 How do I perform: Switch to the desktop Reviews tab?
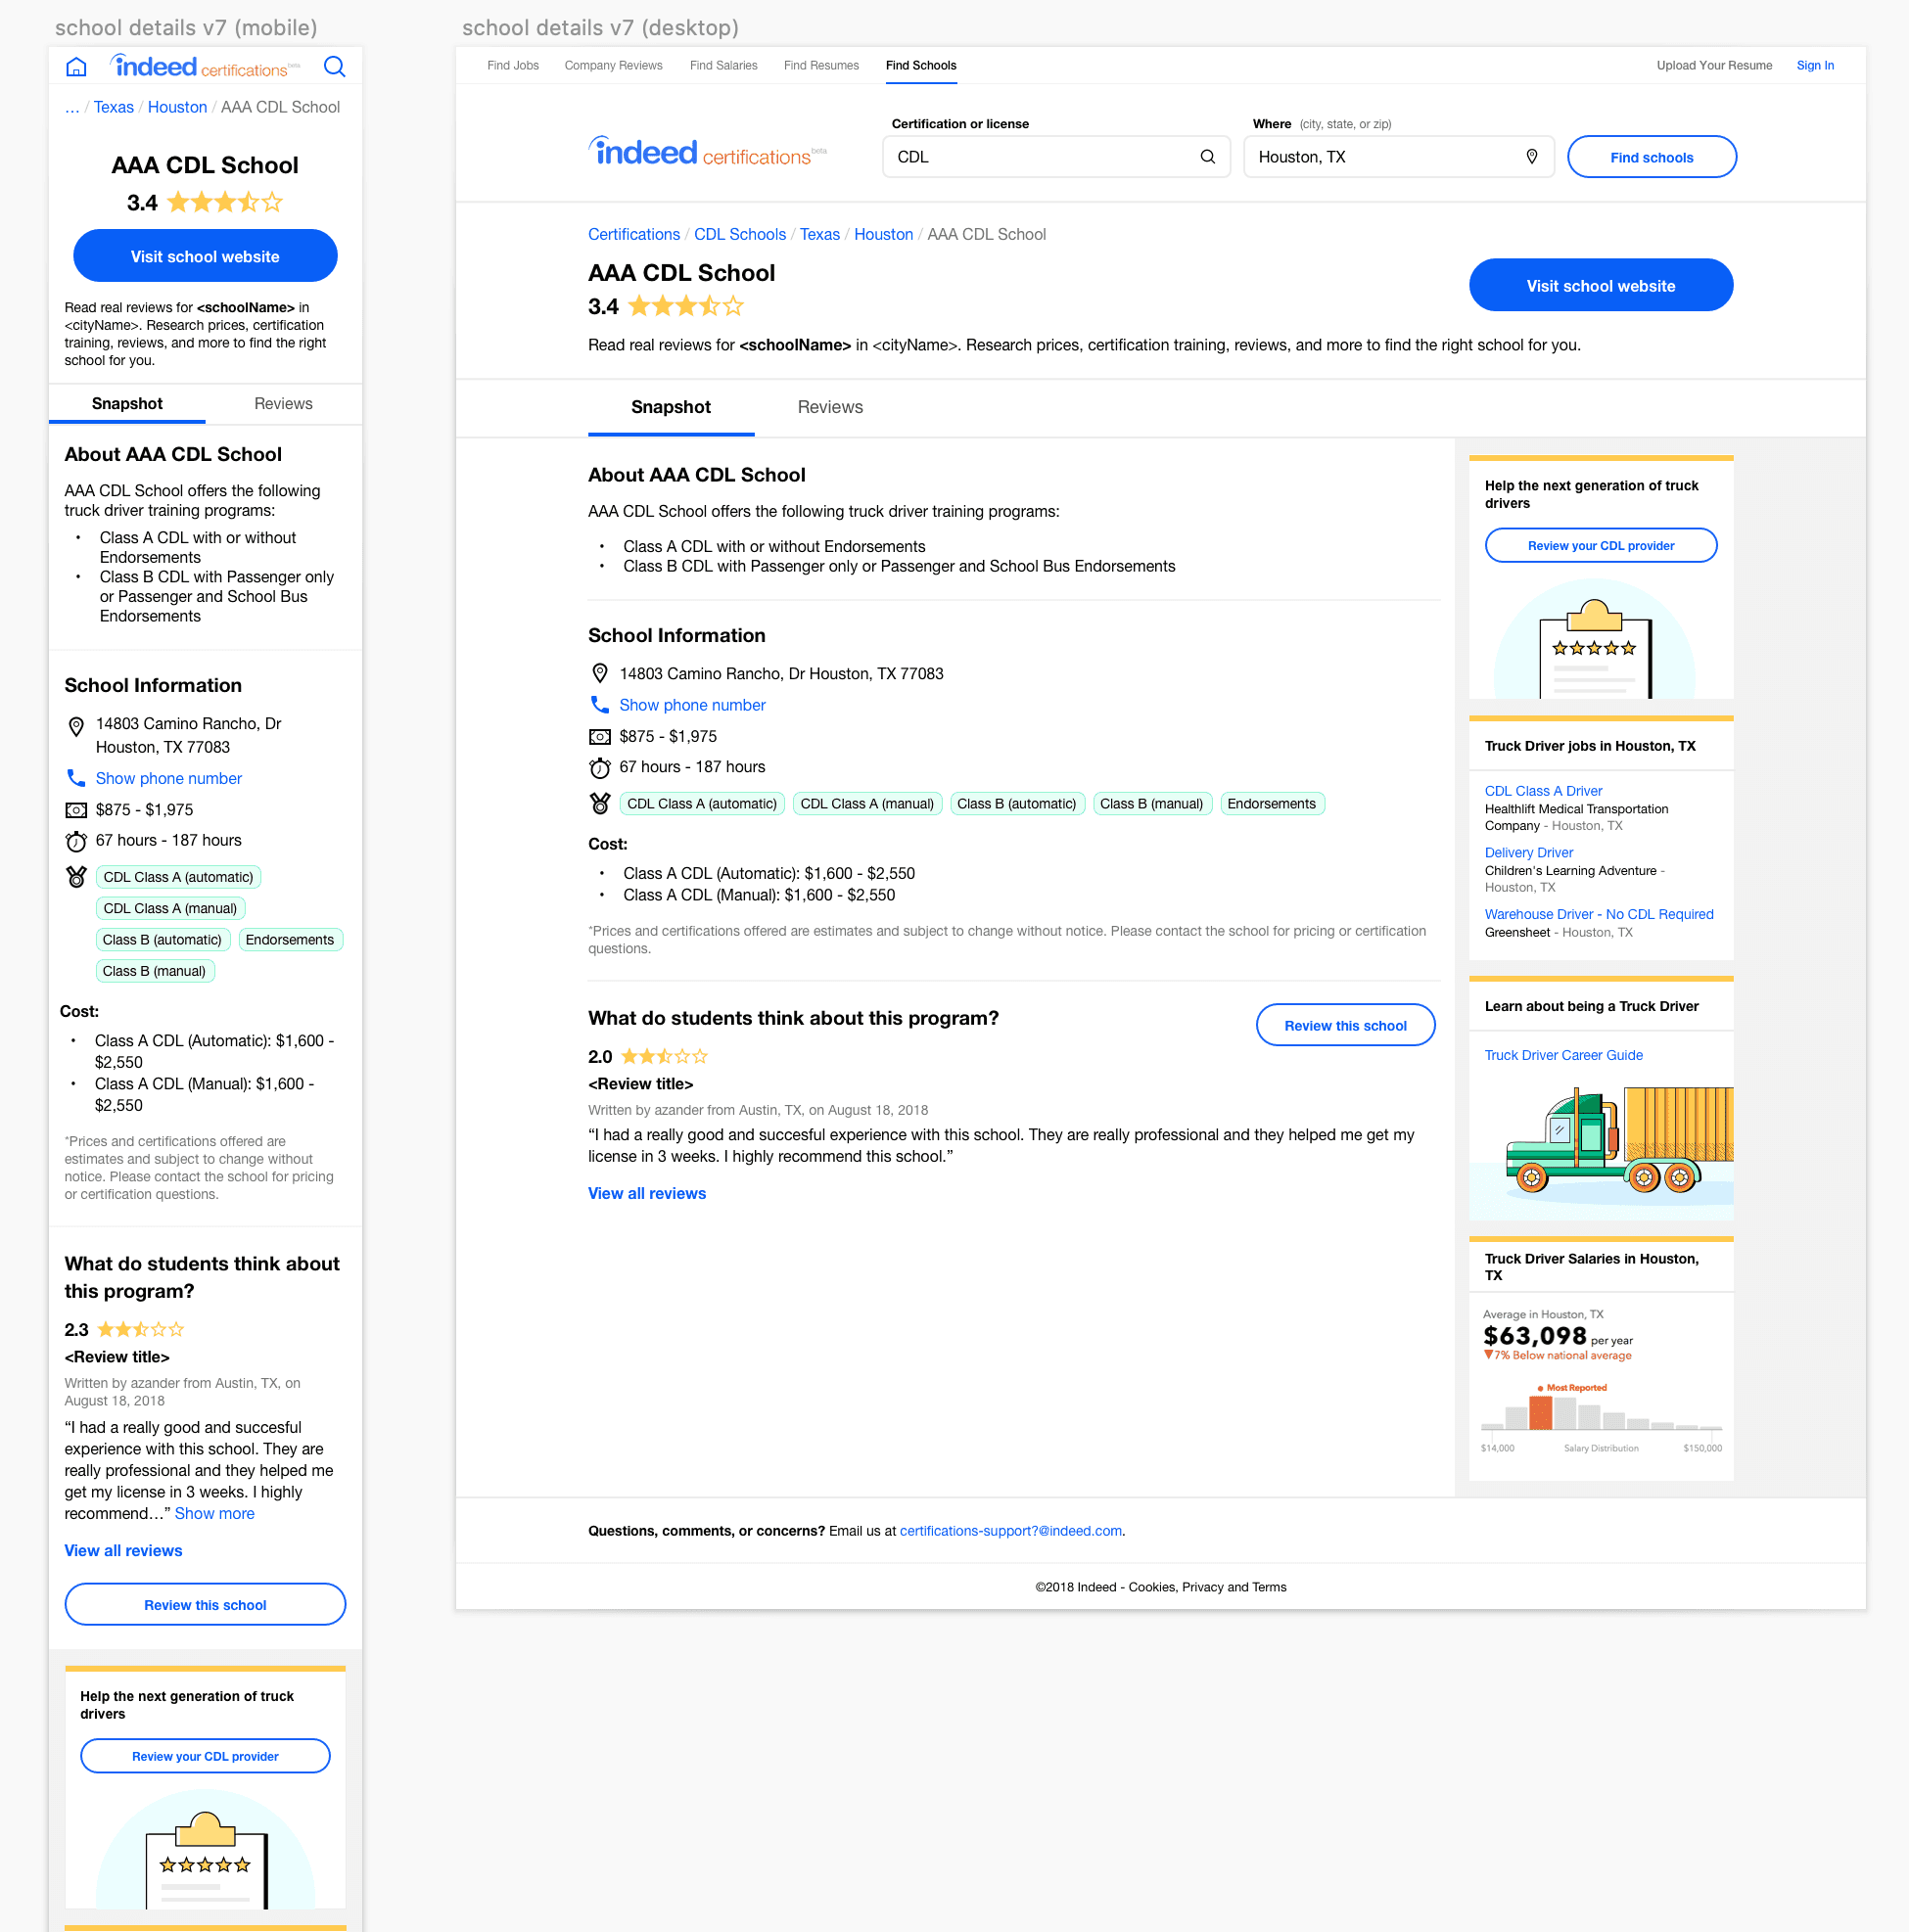pyautogui.click(x=830, y=407)
